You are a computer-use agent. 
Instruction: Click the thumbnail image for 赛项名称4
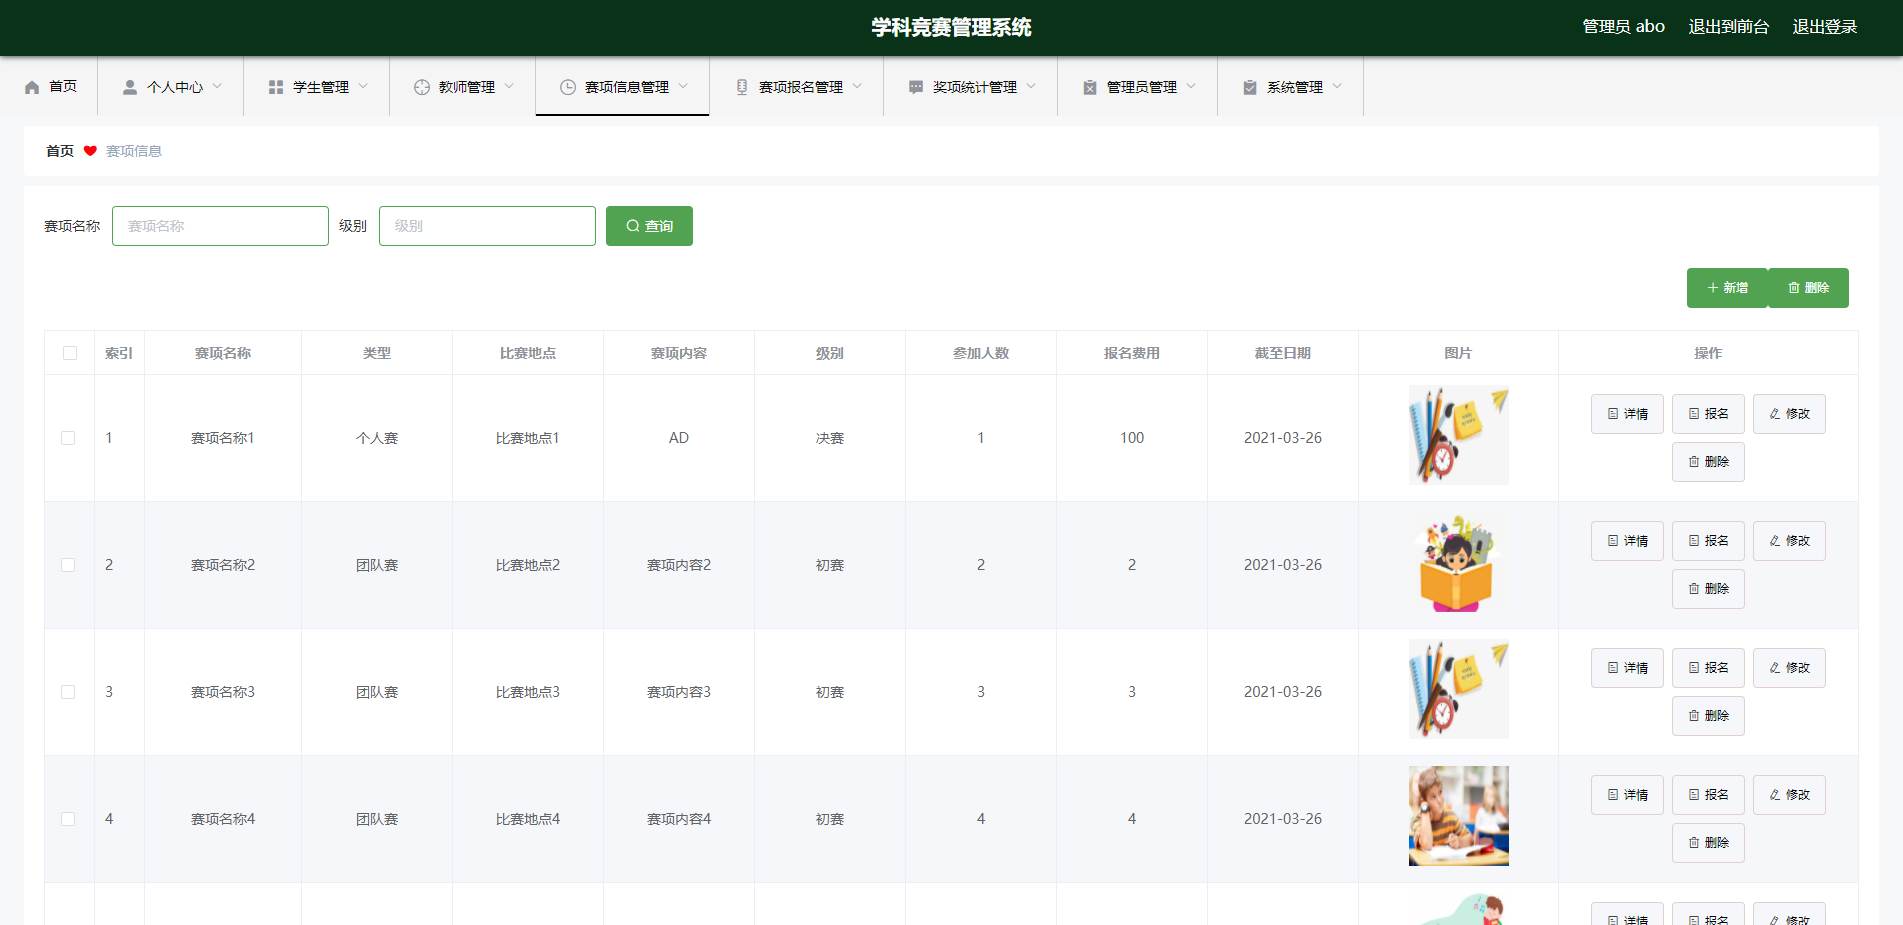tap(1458, 816)
